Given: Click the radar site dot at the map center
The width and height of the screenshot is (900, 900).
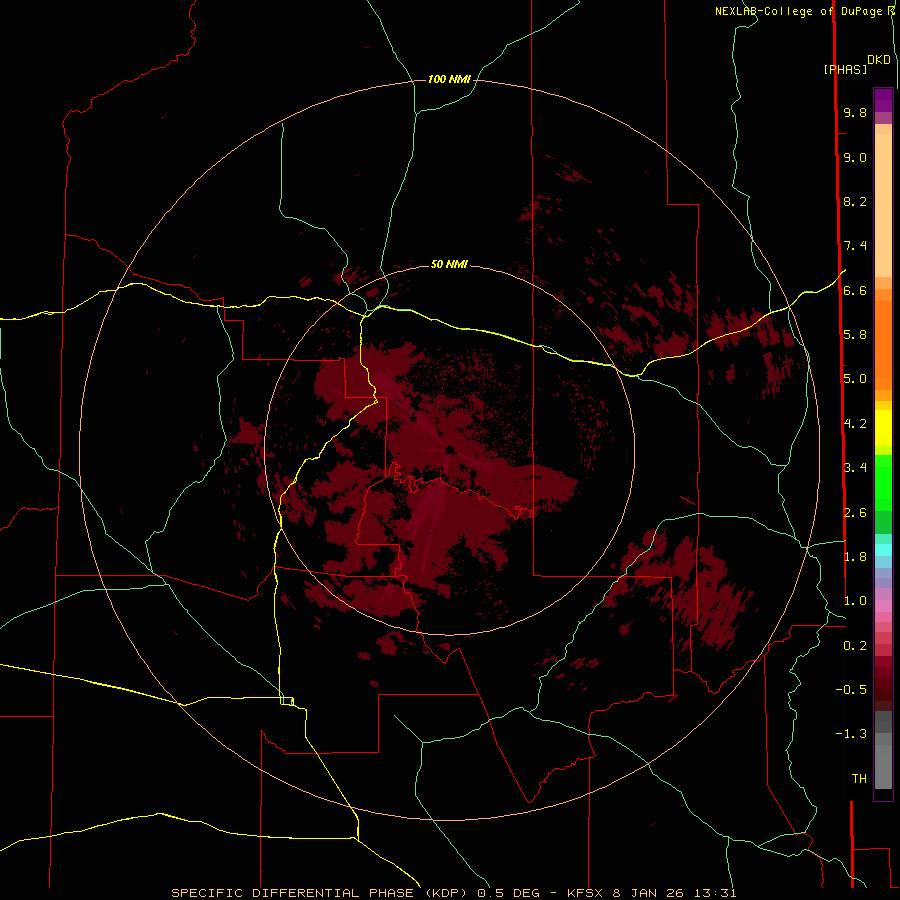Looking at the screenshot, I should point(450,450).
